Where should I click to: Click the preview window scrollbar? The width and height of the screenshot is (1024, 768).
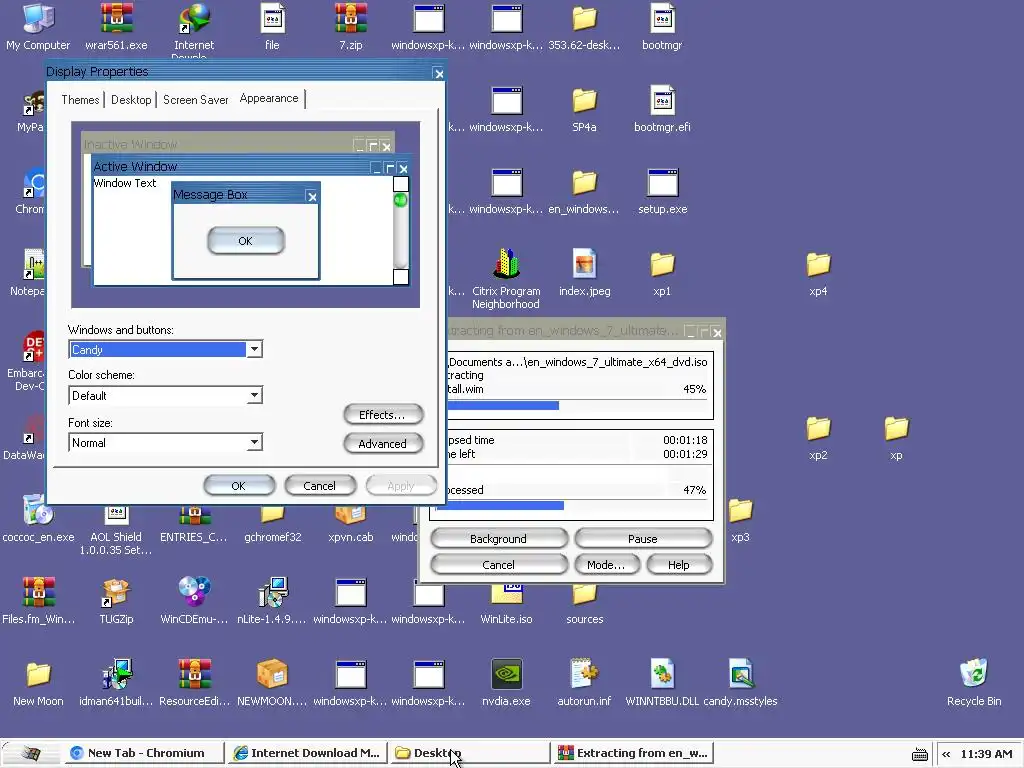[x=401, y=230]
